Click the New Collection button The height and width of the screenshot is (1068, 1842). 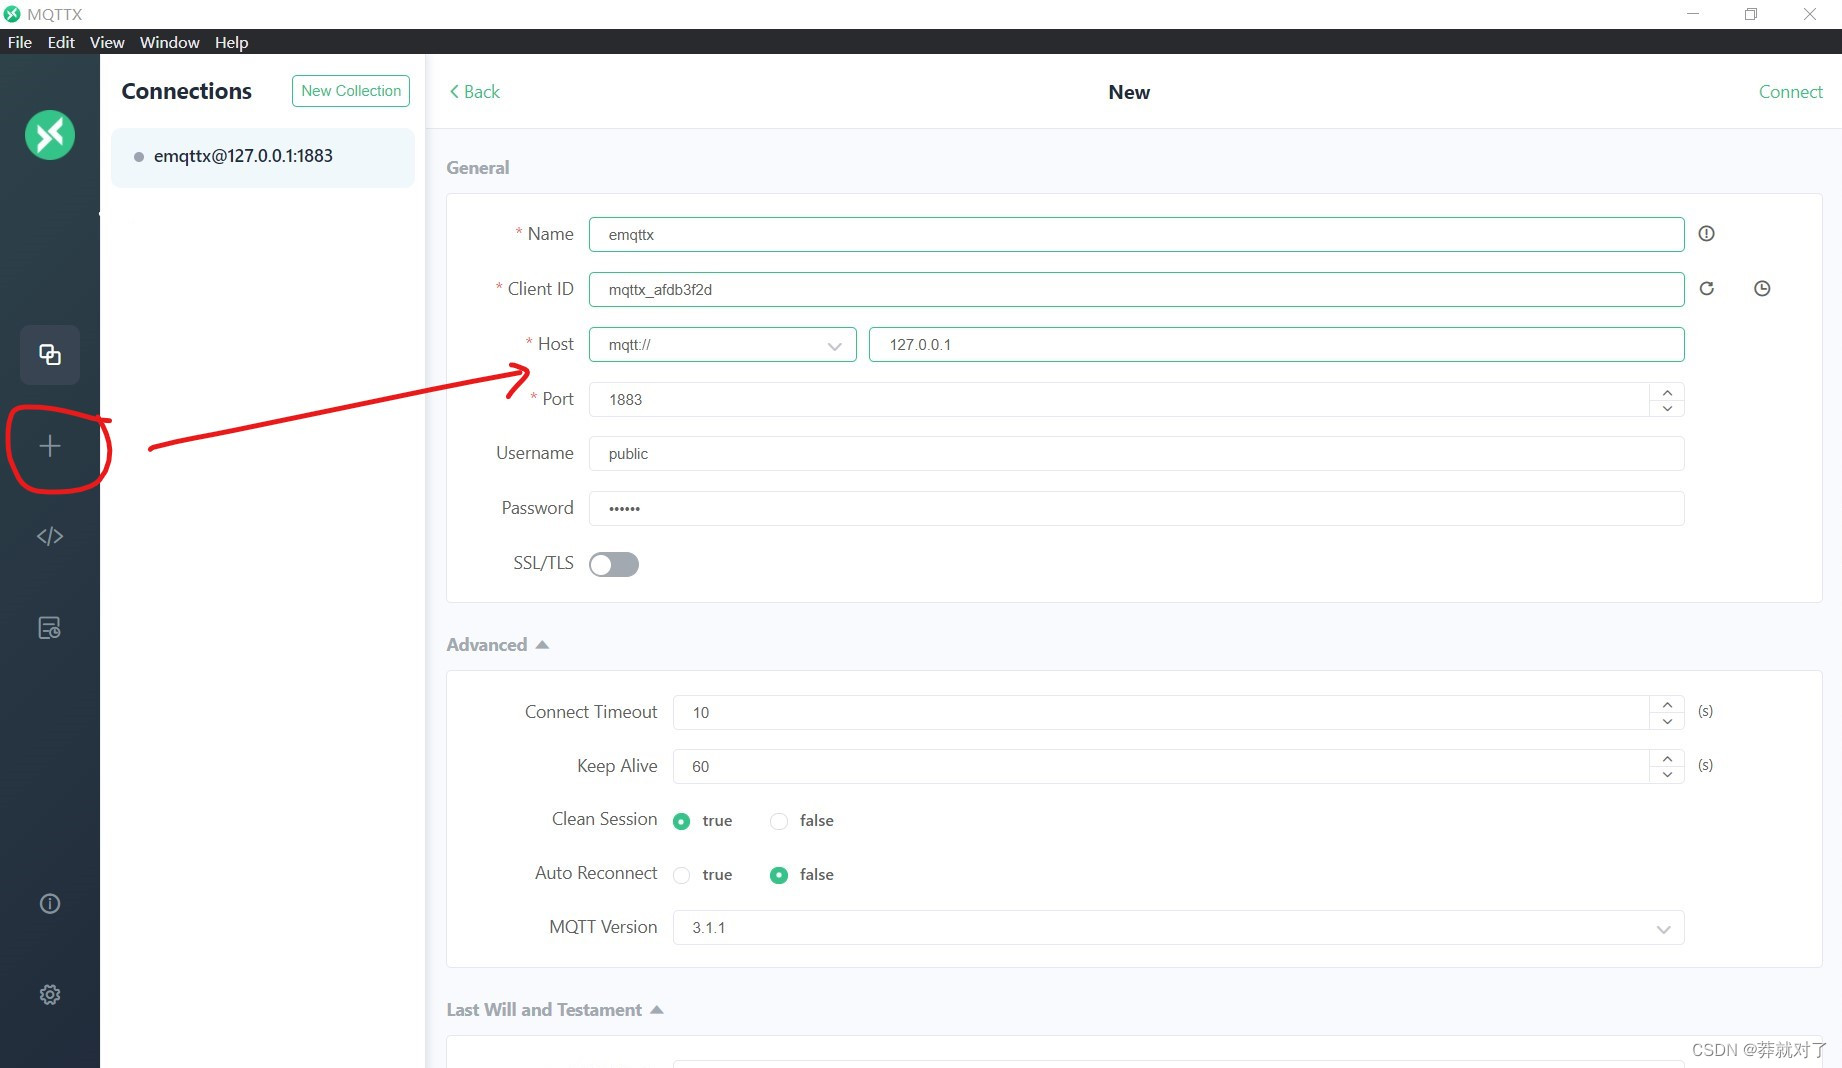pyautogui.click(x=351, y=91)
